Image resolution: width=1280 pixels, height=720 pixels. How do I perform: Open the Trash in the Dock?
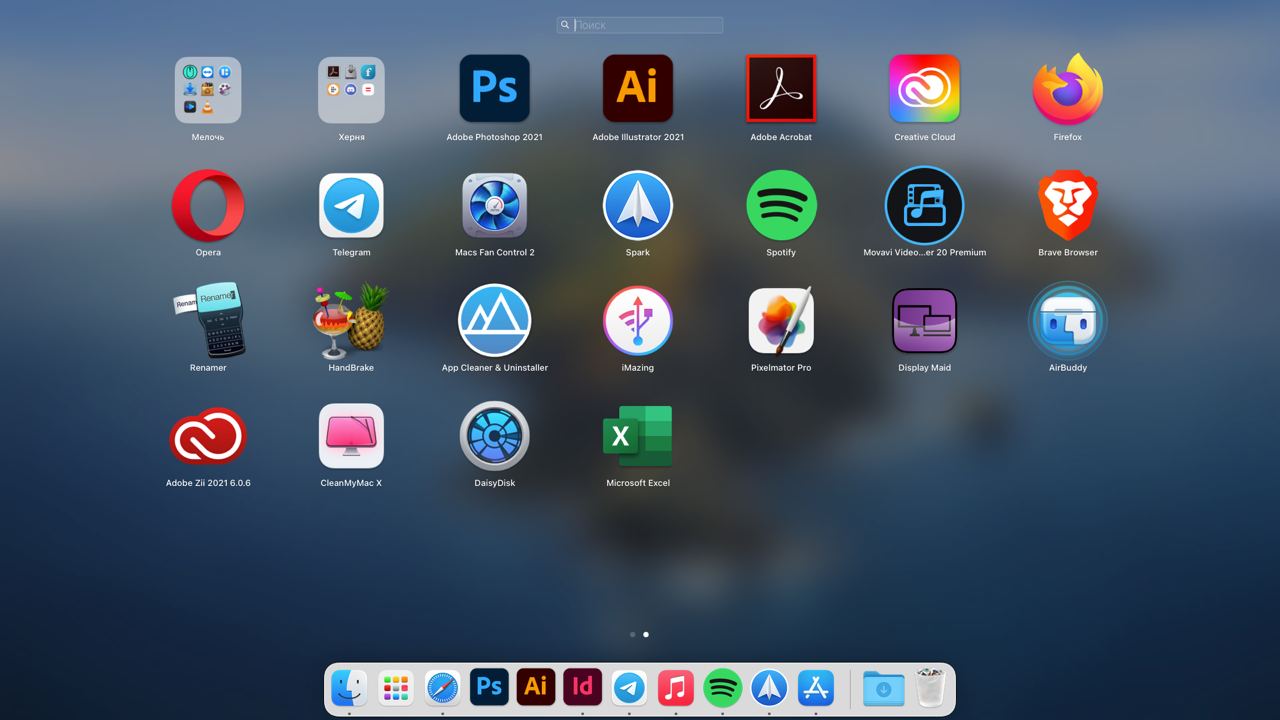[x=931, y=688]
